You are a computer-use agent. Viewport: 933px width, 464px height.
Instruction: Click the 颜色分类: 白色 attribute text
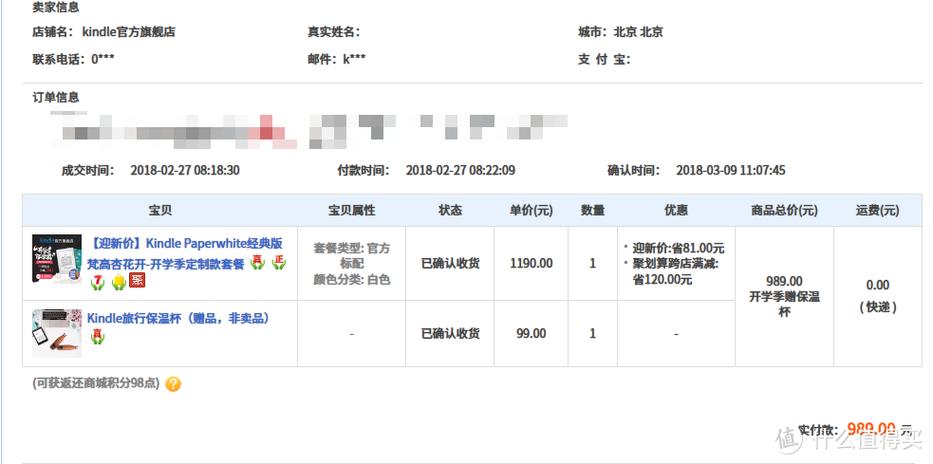[x=352, y=280]
